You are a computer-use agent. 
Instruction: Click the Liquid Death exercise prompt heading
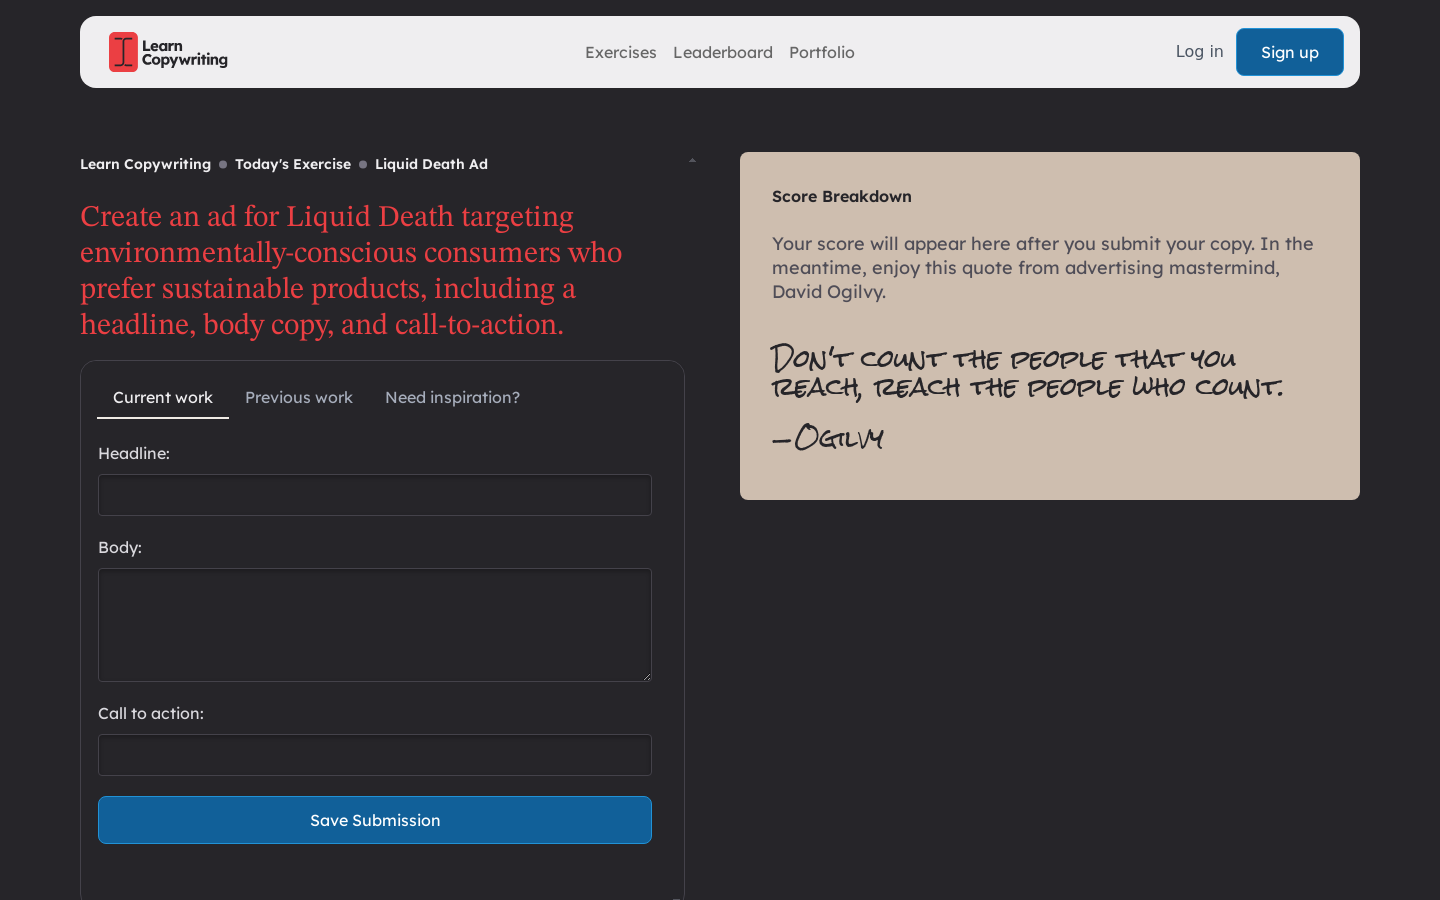[351, 270]
